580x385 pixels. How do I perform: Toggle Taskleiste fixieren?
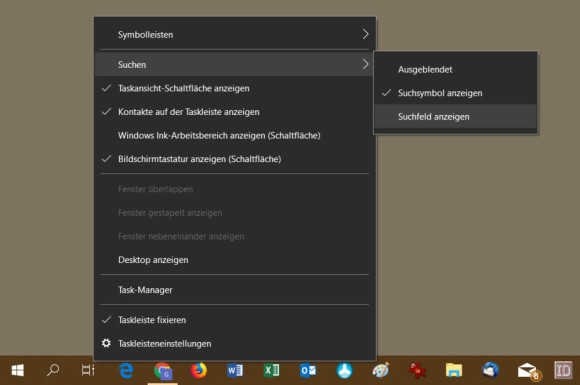(x=235, y=320)
